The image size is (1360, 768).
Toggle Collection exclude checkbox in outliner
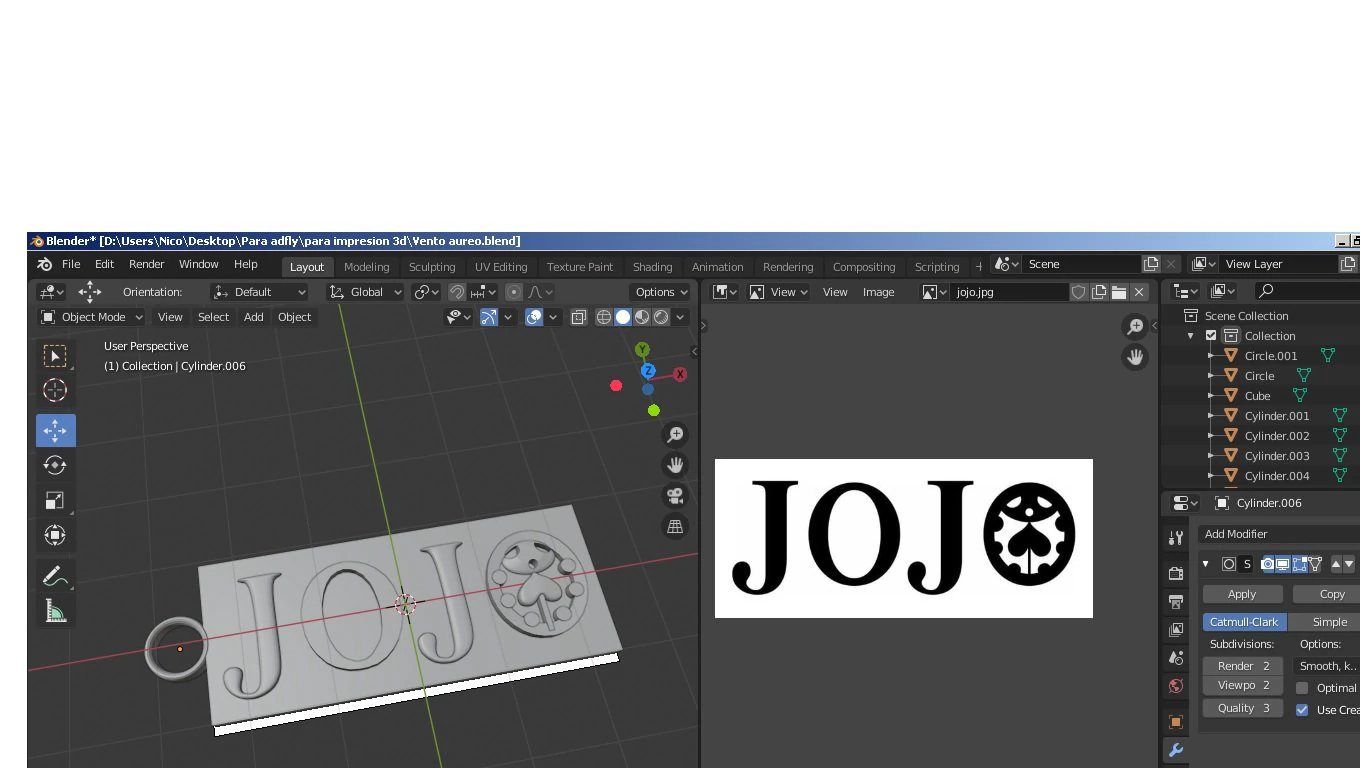click(x=1211, y=336)
